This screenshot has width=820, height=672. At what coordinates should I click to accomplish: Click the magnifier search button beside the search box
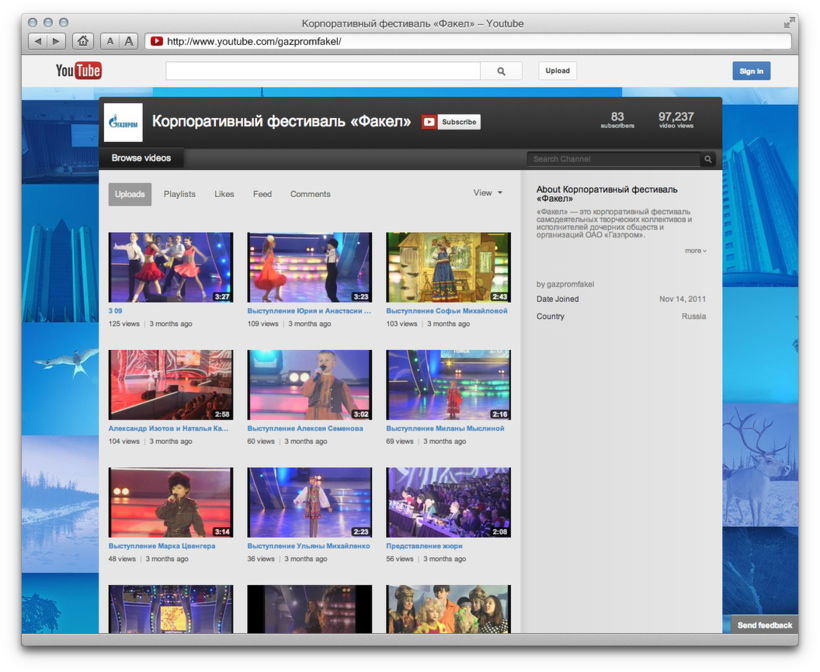[x=501, y=71]
